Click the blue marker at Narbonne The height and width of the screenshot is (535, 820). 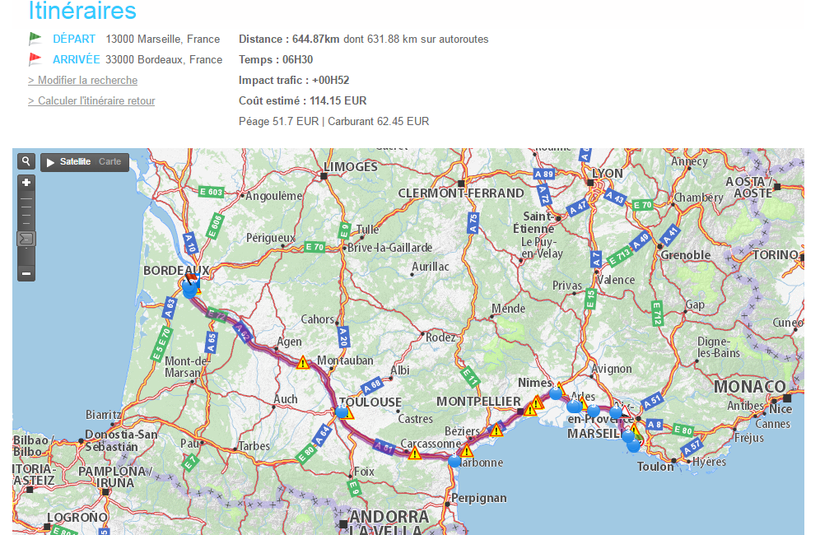(x=455, y=461)
